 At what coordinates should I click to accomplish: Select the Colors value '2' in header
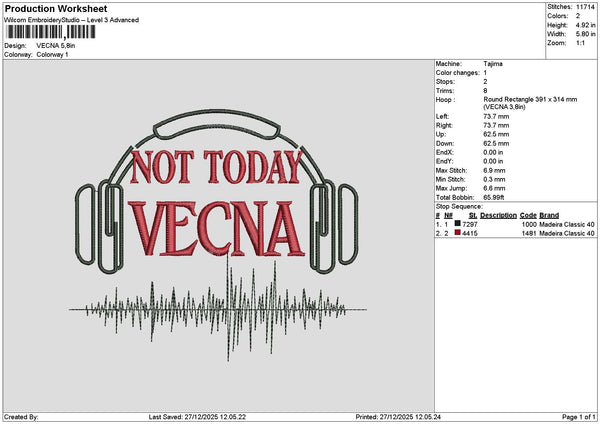(x=578, y=16)
